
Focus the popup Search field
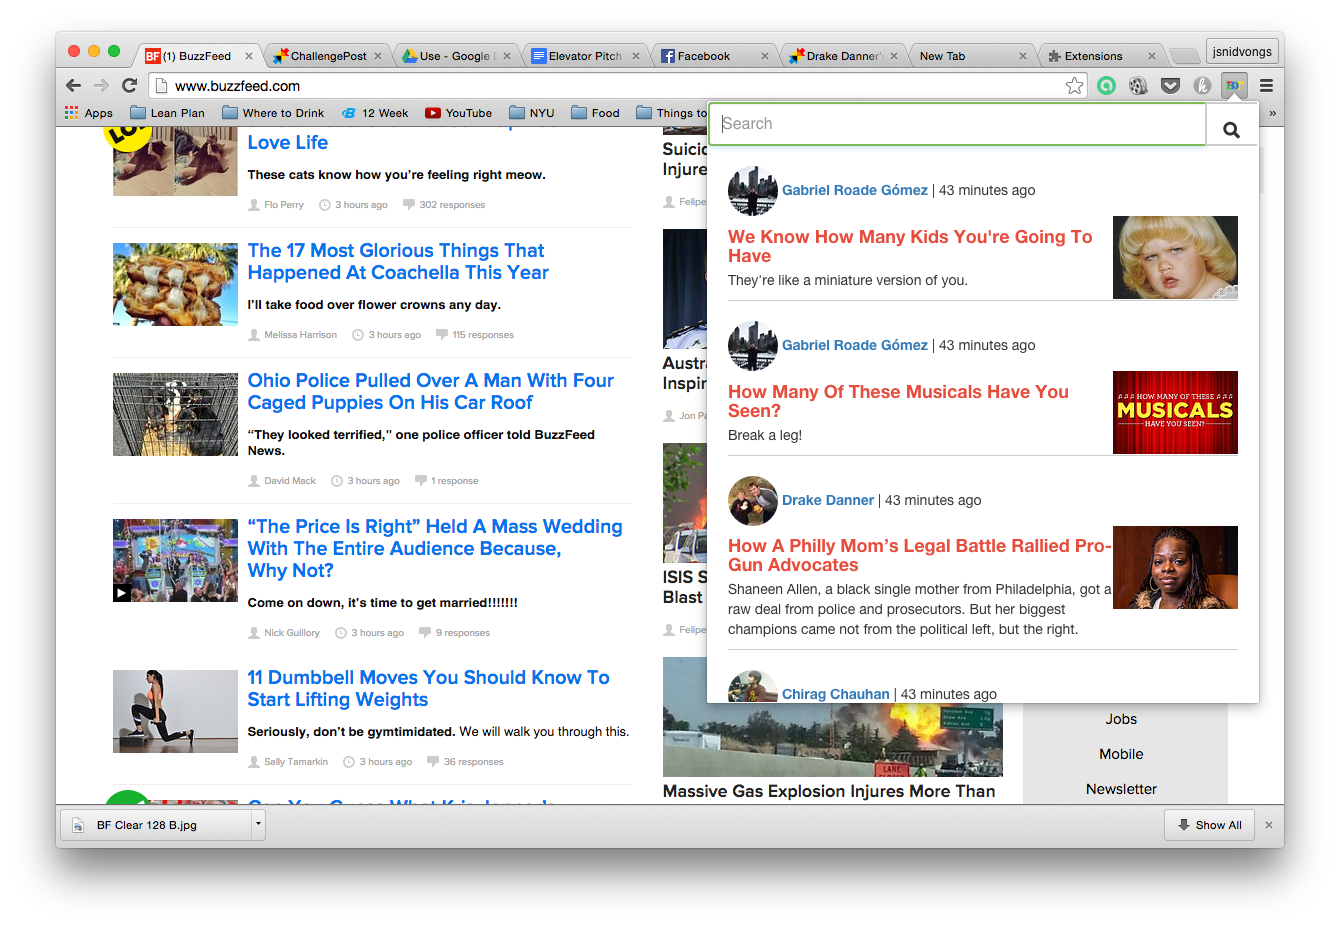[957, 124]
